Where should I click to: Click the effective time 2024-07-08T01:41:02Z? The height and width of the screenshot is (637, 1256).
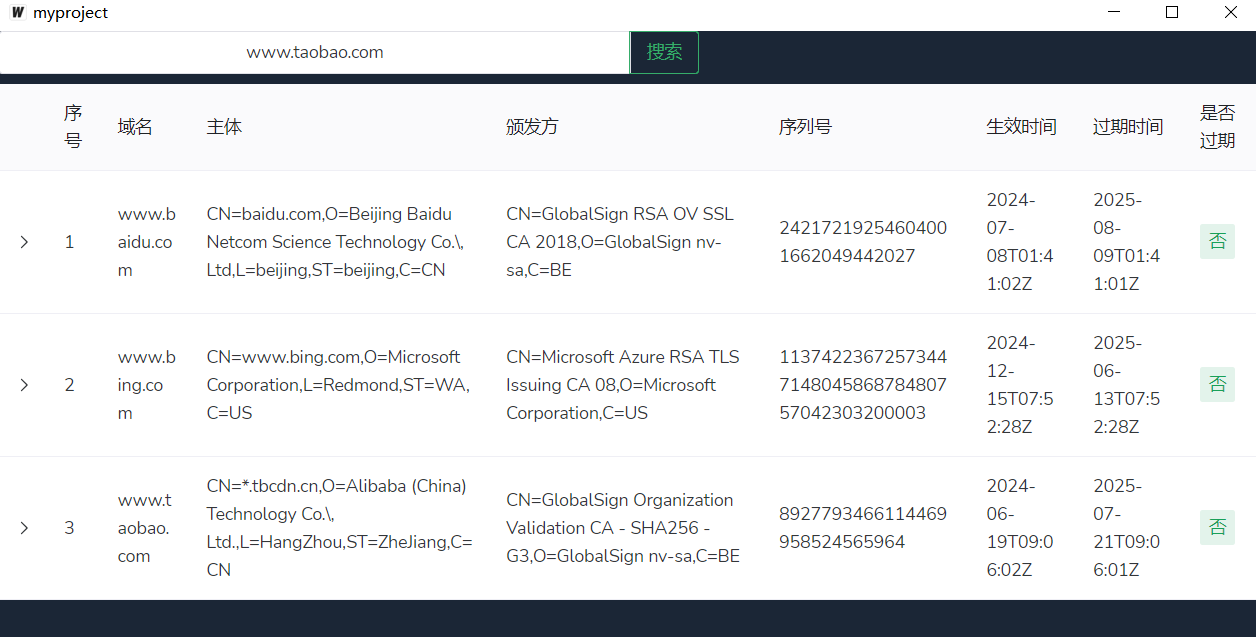click(1020, 242)
